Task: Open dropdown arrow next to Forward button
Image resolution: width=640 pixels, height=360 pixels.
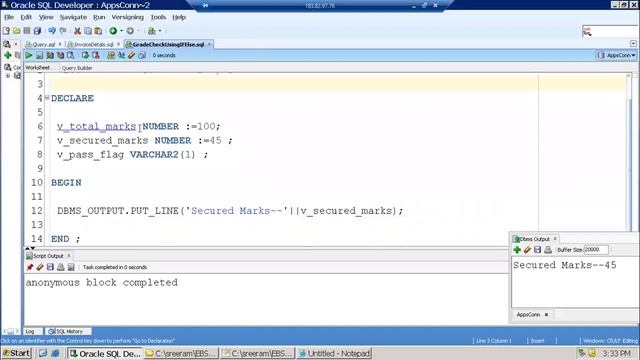Action: pyautogui.click(x=138, y=31)
